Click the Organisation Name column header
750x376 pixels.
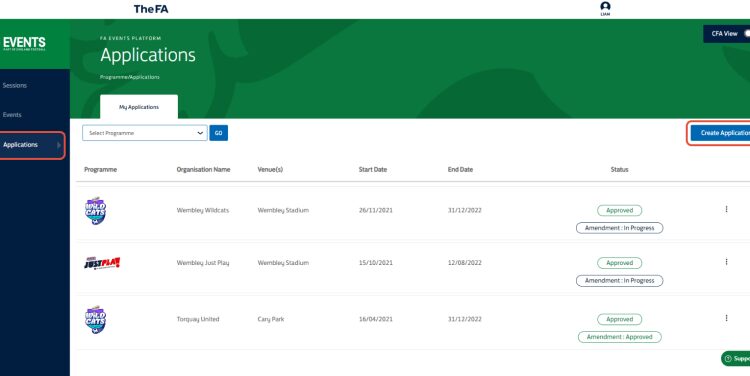click(203, 170)
